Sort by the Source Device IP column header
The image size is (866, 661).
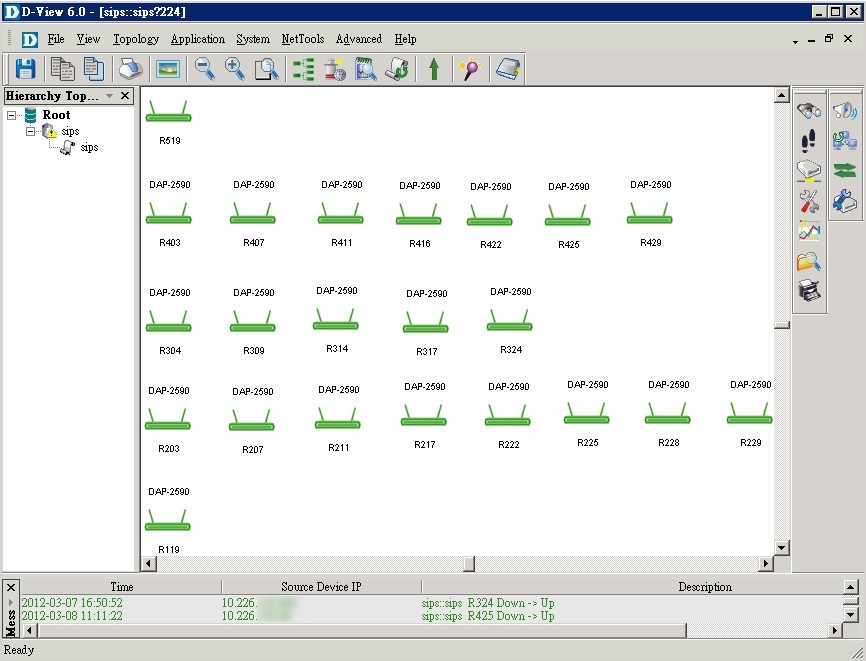321,586
